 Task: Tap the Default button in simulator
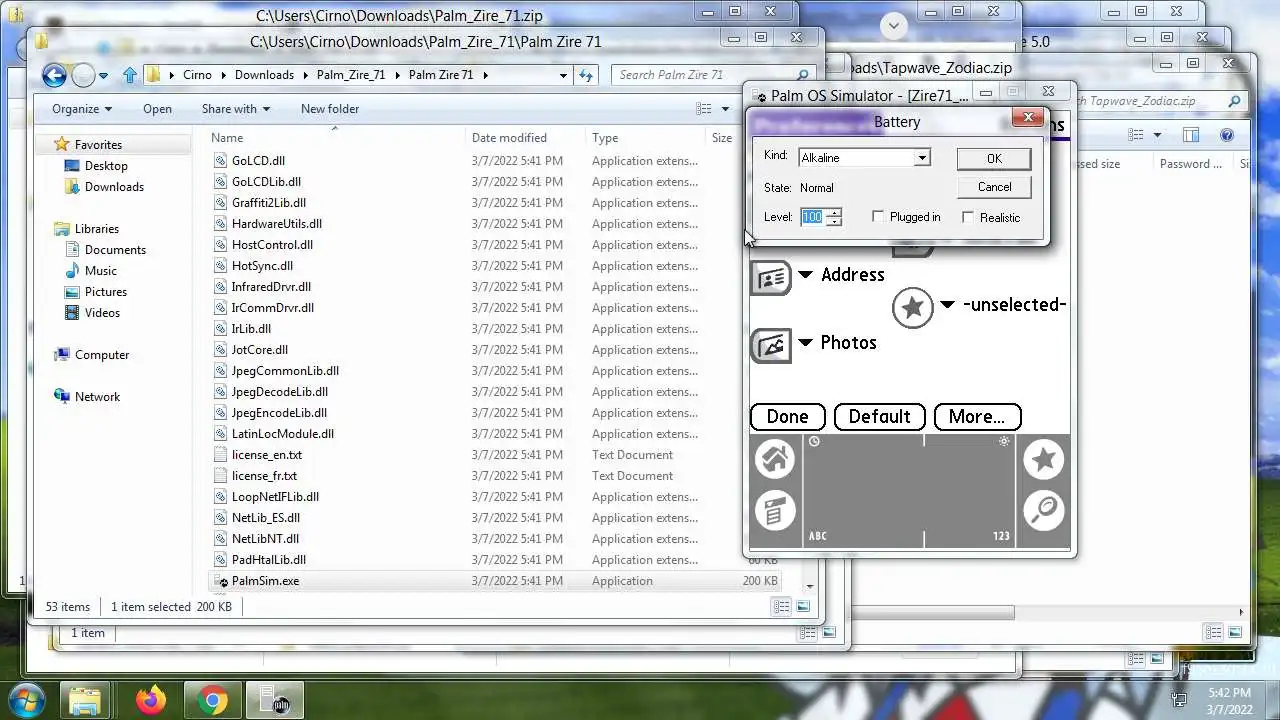[x=879, y=417]
